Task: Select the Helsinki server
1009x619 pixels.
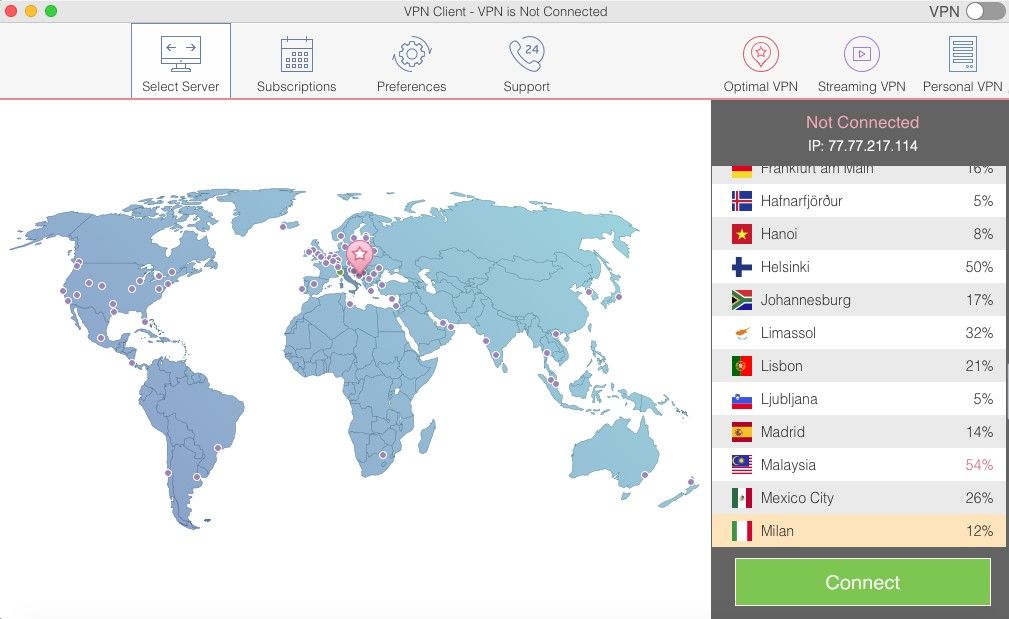Action: [x=858, y=266]
